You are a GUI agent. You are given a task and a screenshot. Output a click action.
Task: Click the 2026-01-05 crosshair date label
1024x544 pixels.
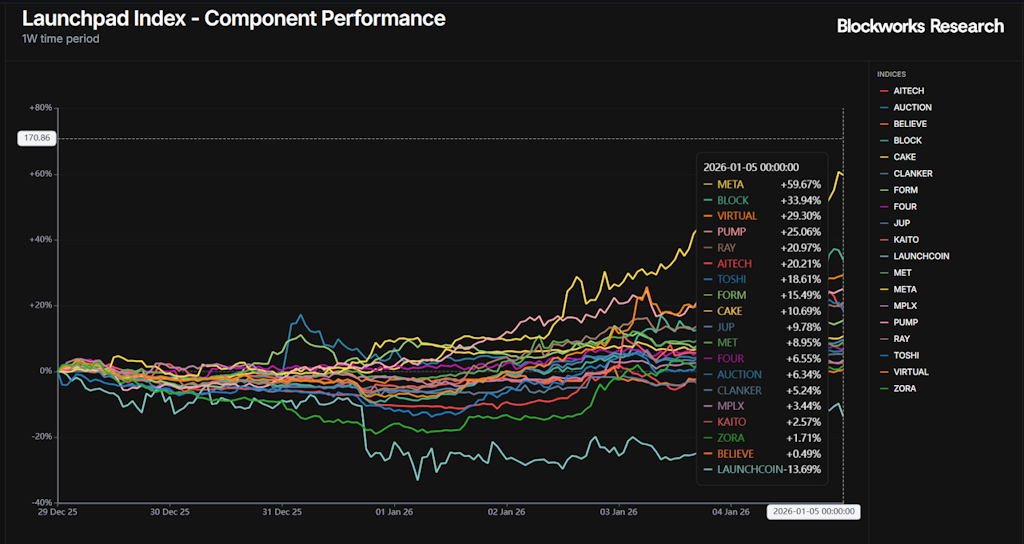813,511
